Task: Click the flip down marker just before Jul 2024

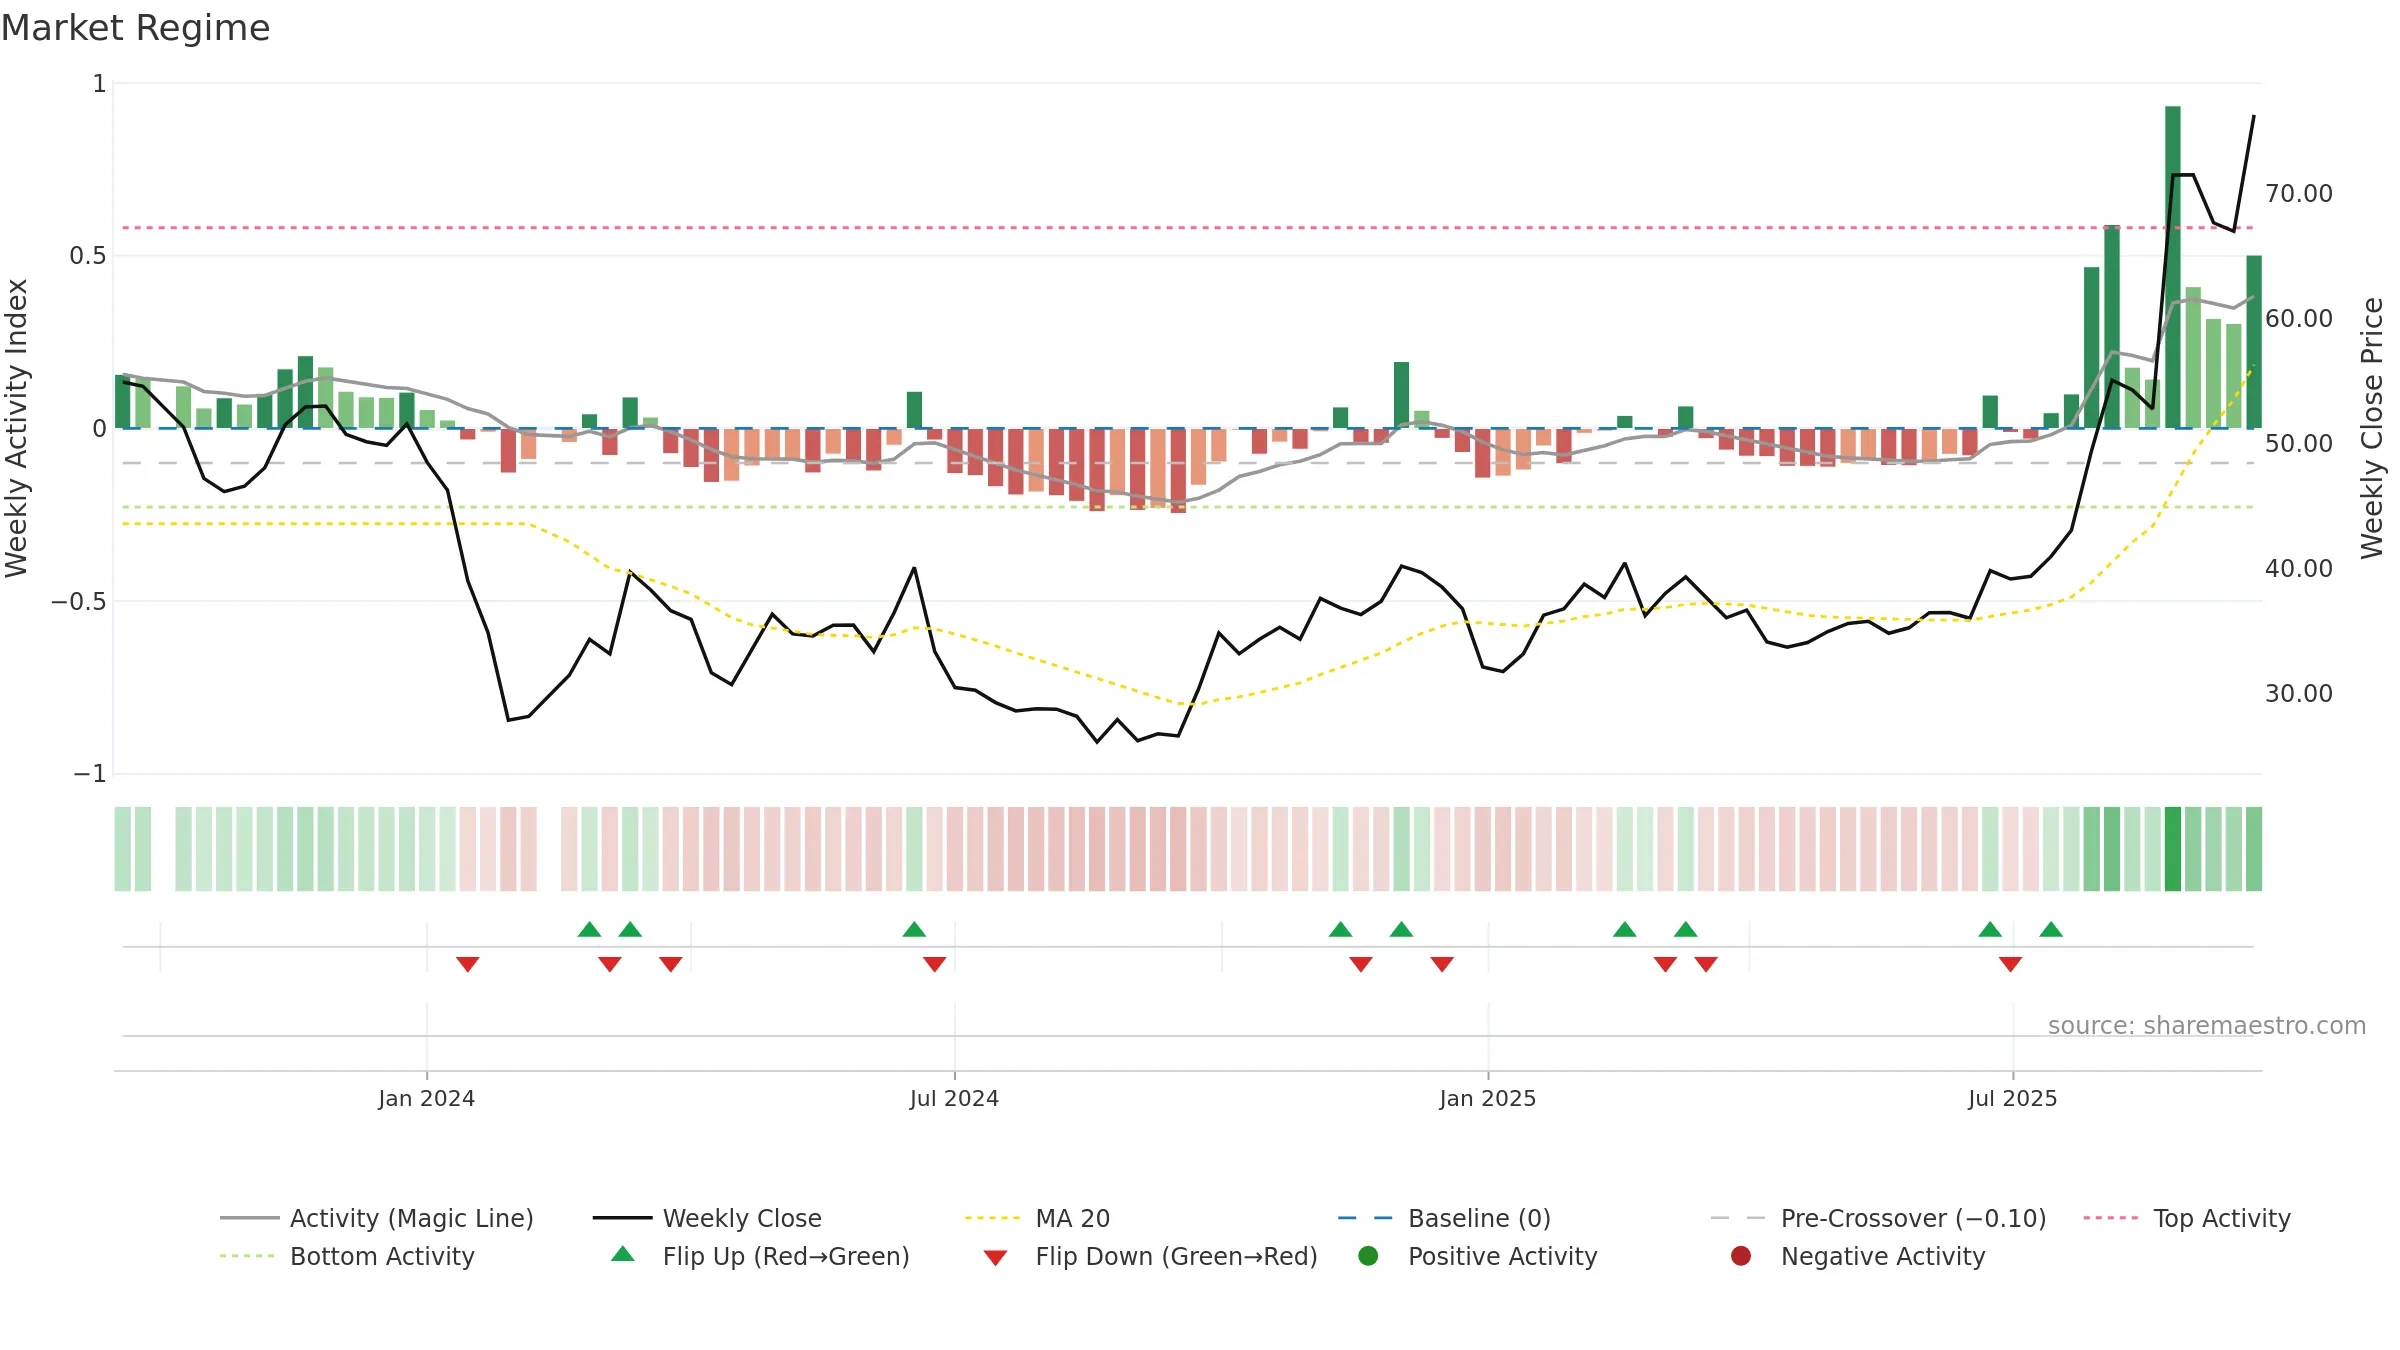Action: pyautogui.click(x=935, y=964)
